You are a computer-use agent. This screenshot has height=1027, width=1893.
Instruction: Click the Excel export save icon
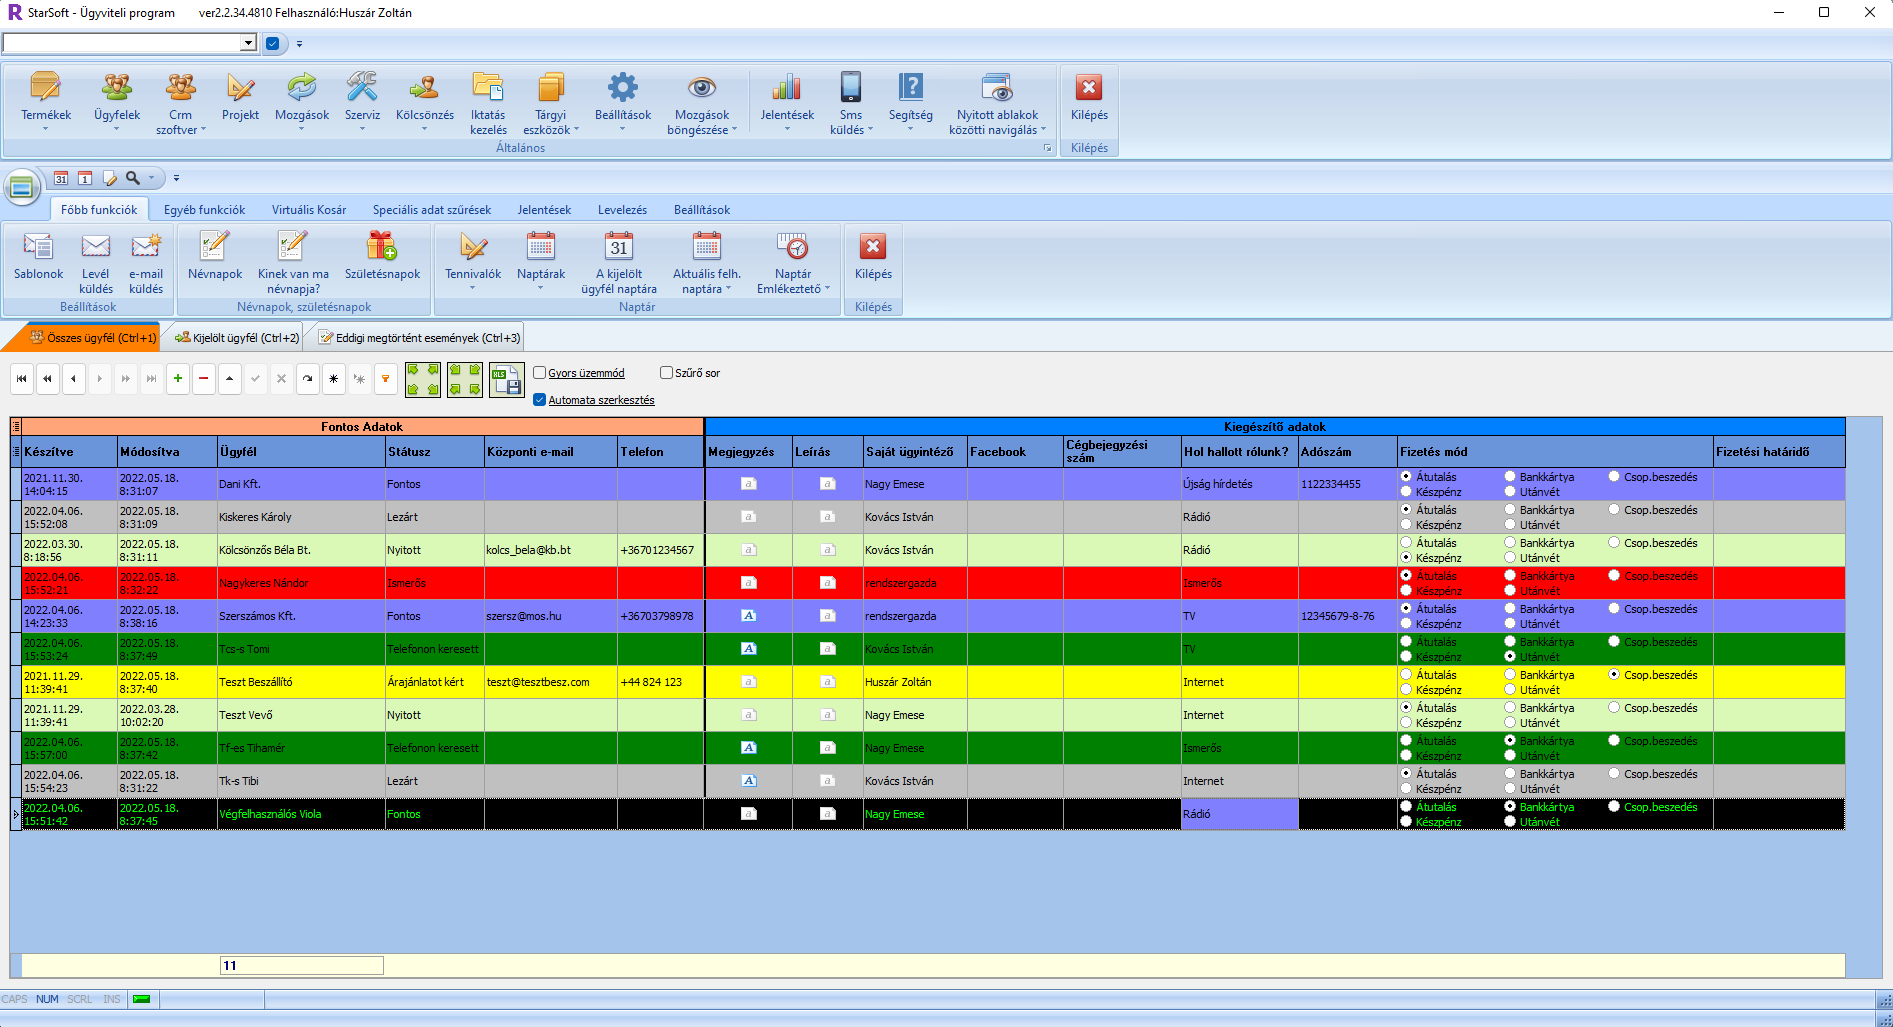506,380
